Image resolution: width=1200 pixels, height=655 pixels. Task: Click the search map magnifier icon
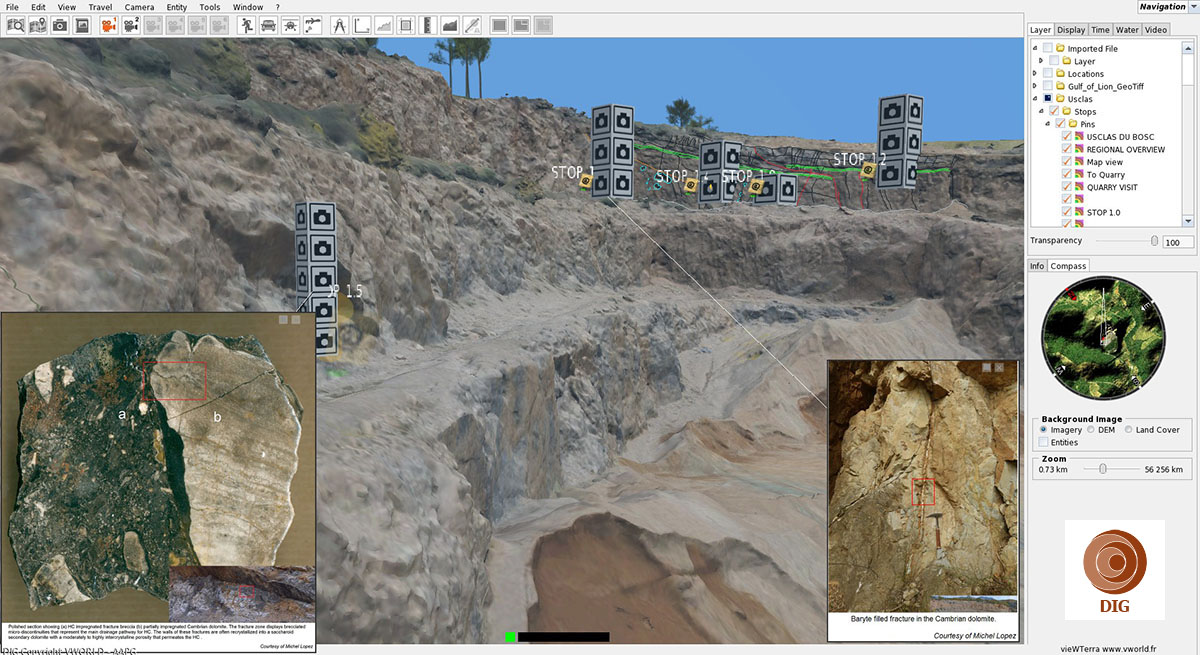pyautogui.click(x=15, y=25)
